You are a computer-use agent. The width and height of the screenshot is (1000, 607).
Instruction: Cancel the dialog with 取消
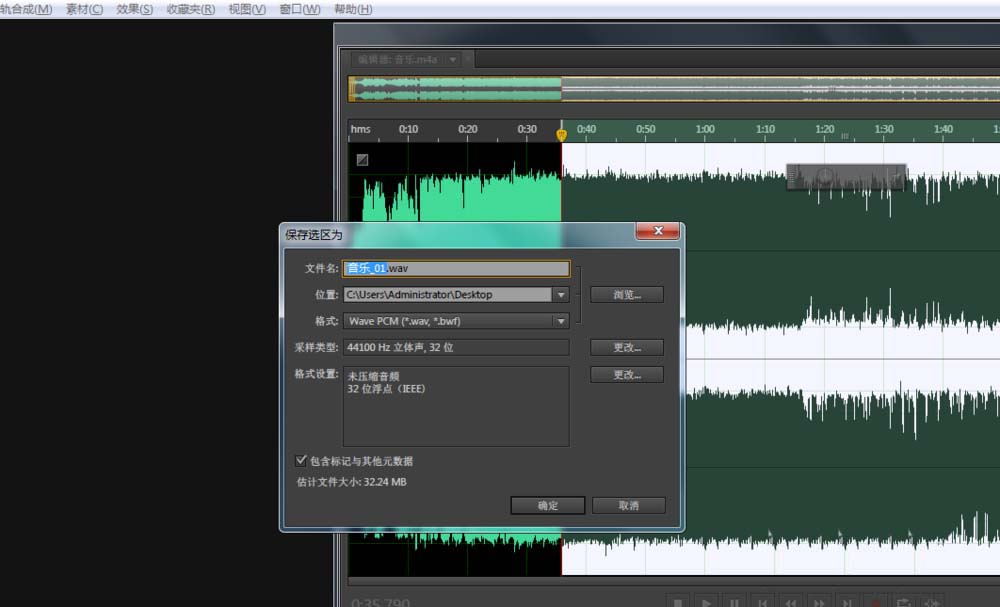(x=628, y=506)
